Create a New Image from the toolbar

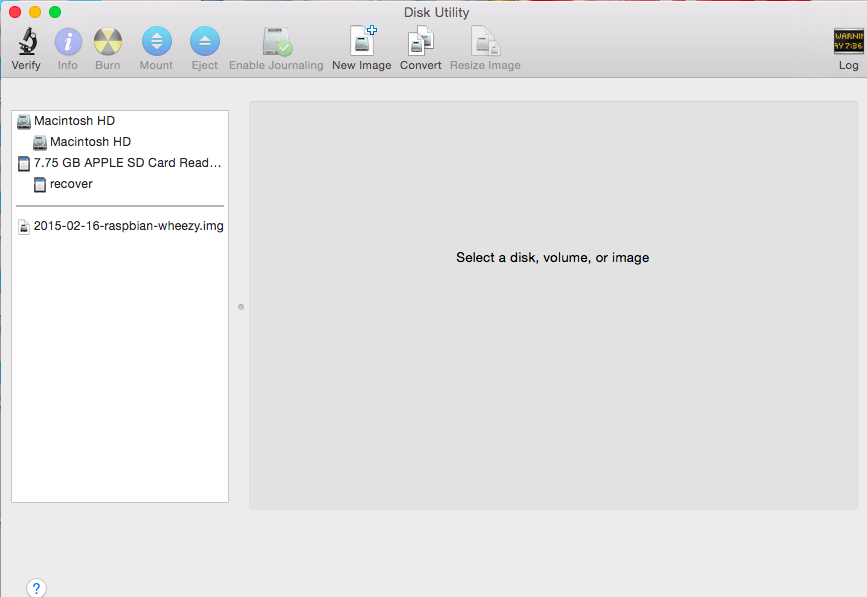click(x=361, y=42)
